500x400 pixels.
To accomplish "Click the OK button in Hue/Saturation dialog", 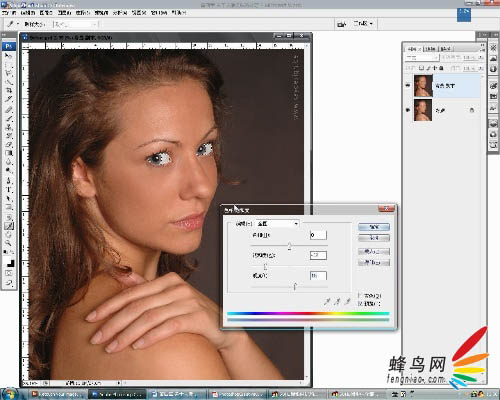I will pyautogui.click(x=374, y=227).
